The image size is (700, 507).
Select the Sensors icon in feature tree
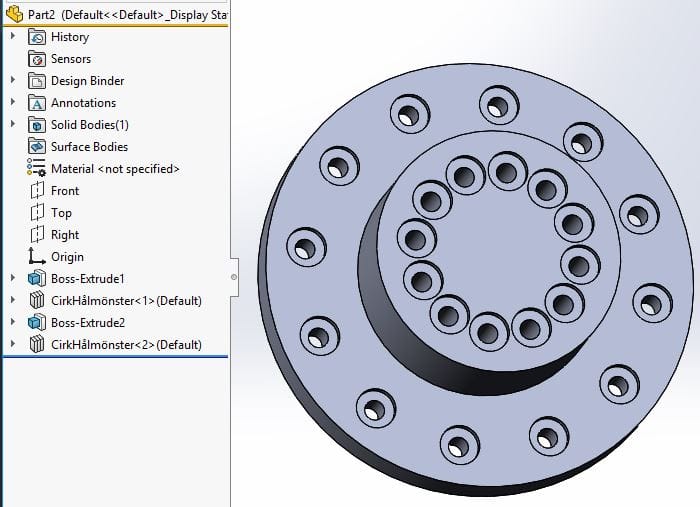[x=37, y=59]
